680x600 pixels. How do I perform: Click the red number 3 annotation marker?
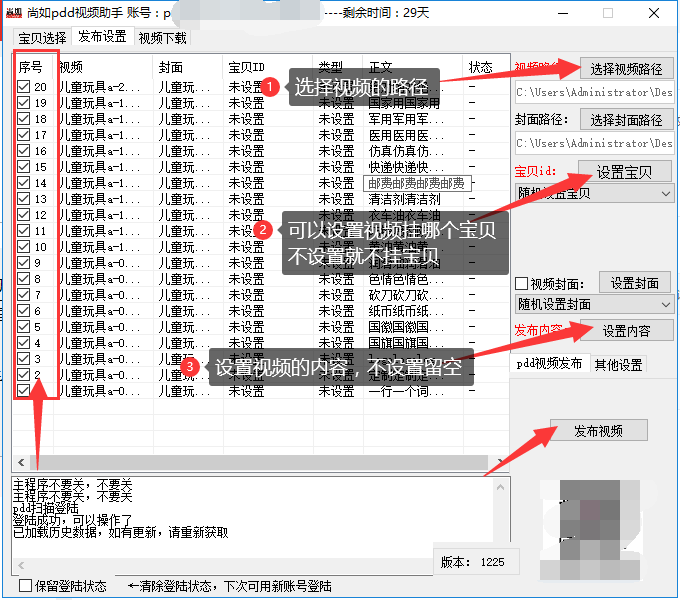[193, 367]
